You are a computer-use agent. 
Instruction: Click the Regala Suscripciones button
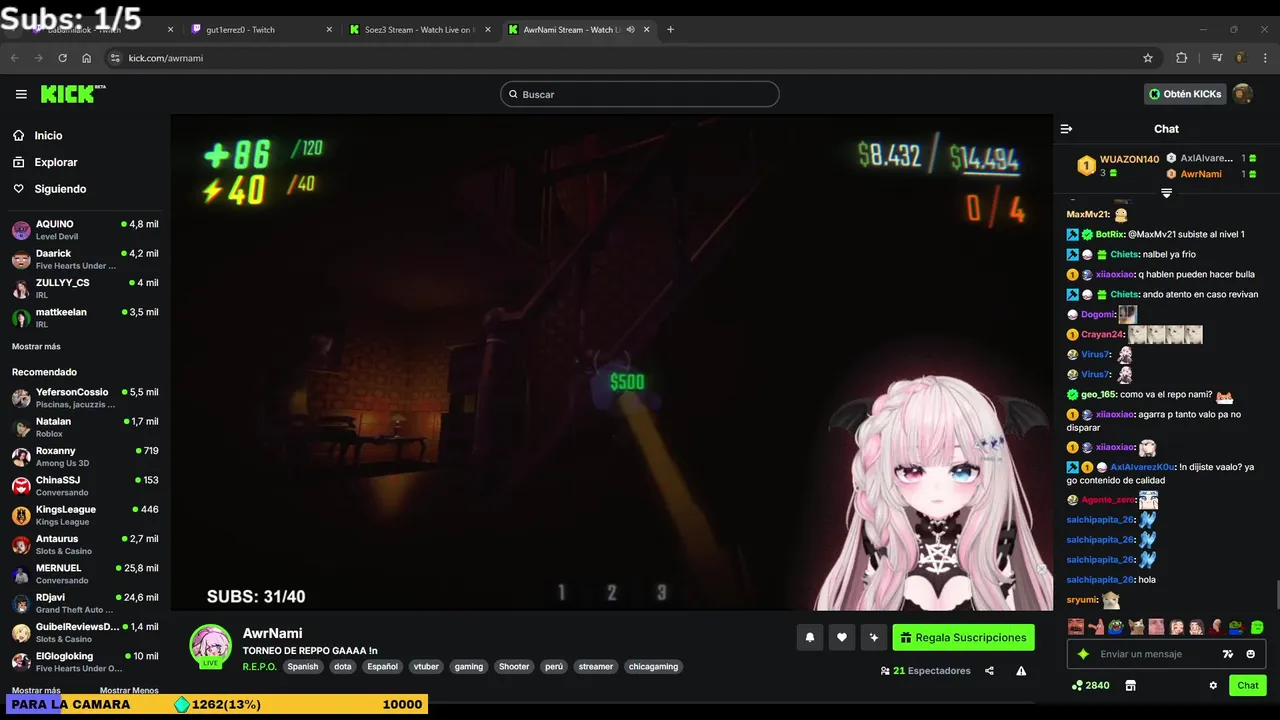963,637
